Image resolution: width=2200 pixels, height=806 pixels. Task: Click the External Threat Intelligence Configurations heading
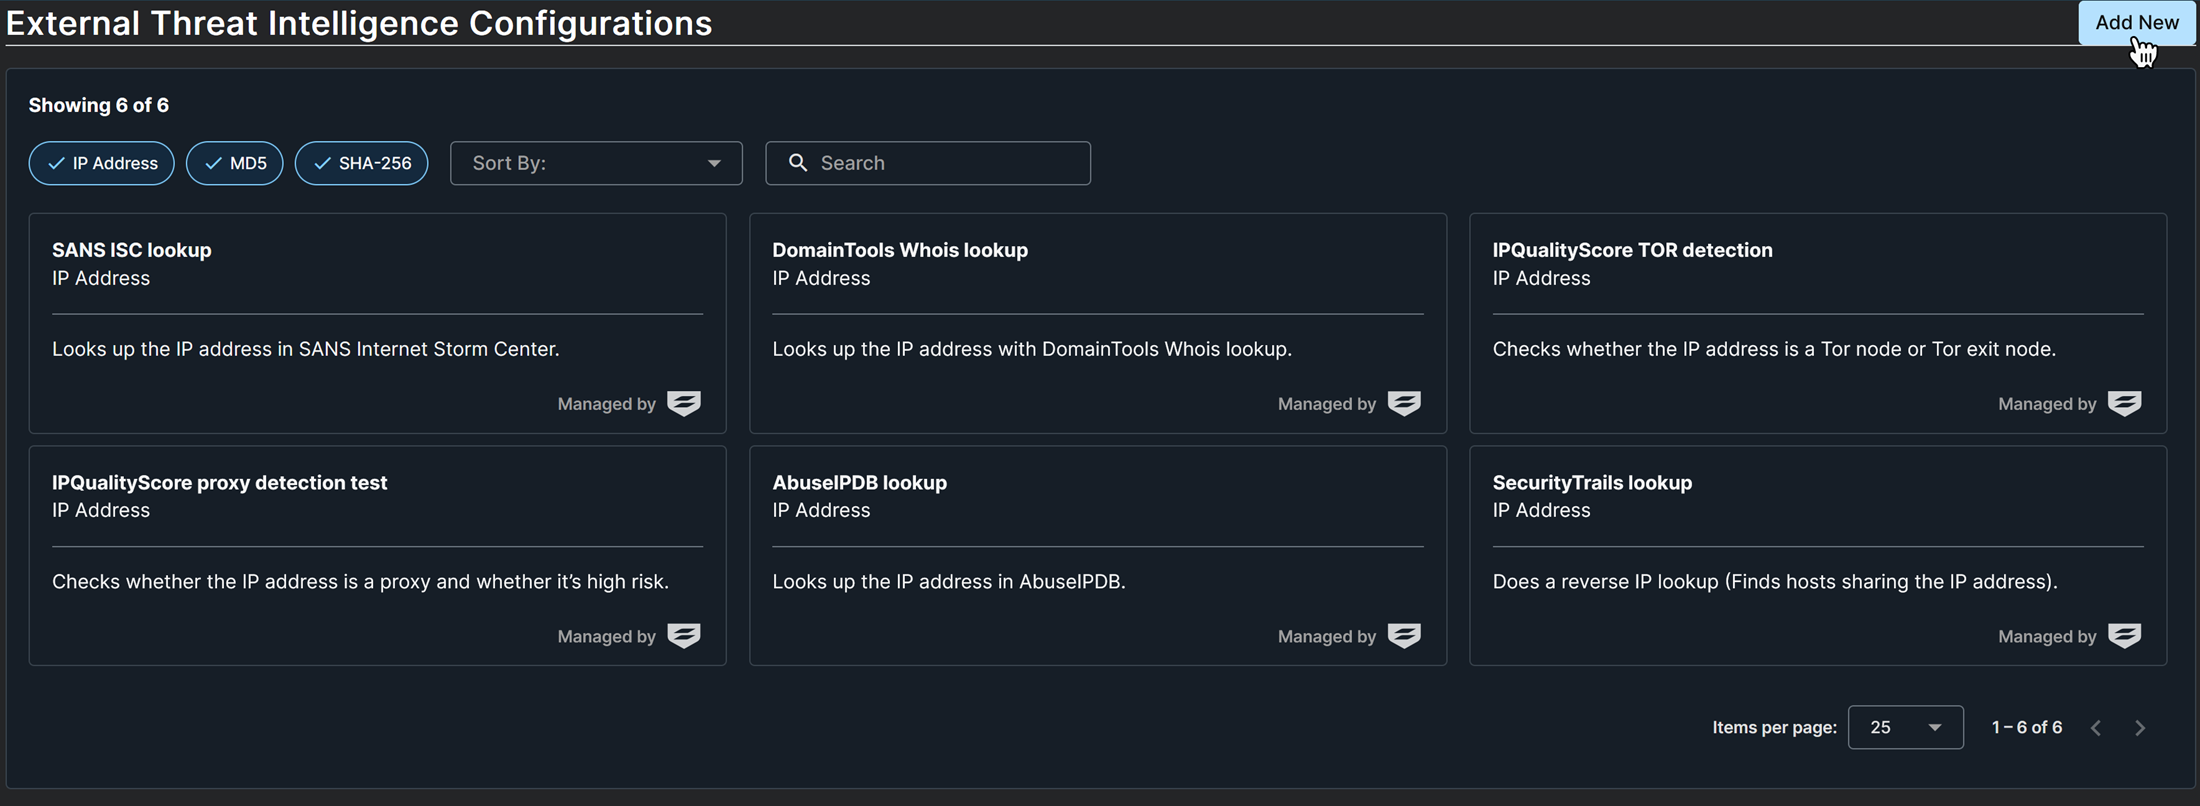pos(359,23)
